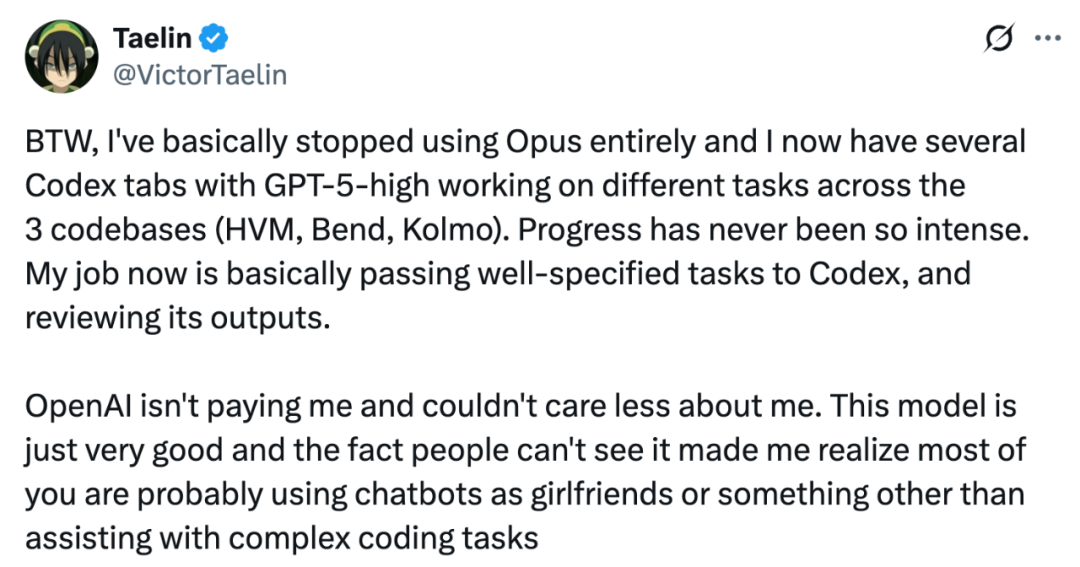
Task: Click the sentence Progress has never been so intense
Action: pyautogui.click(x=773, y=230)
